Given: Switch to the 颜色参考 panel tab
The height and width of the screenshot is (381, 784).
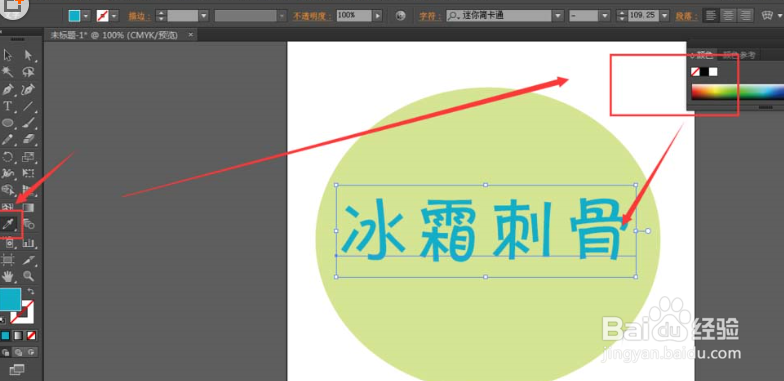Looking at the screenshot, I should 739,55.
